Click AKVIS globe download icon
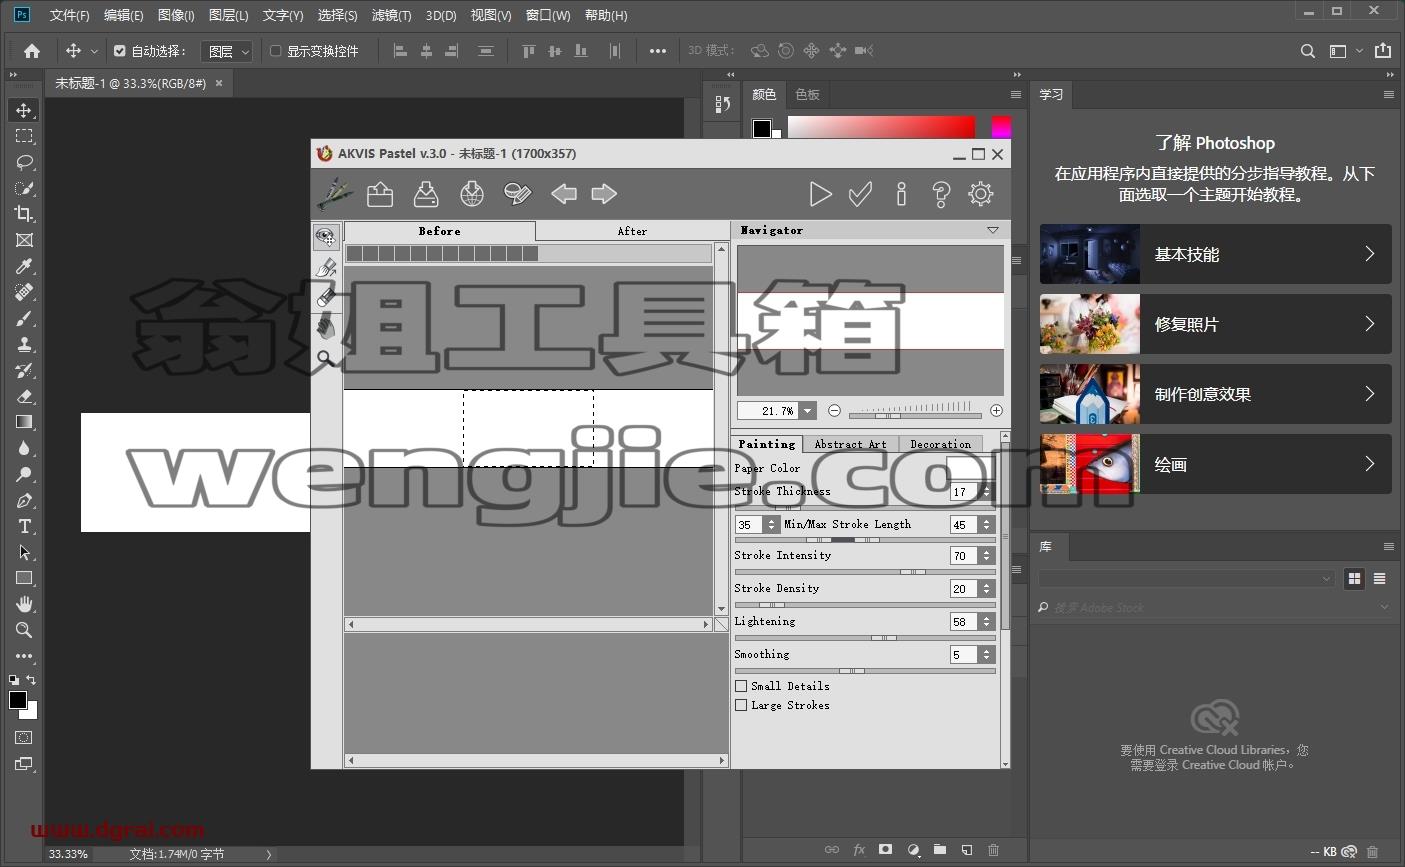This screenshot has height=867, width=1405. 472,194
